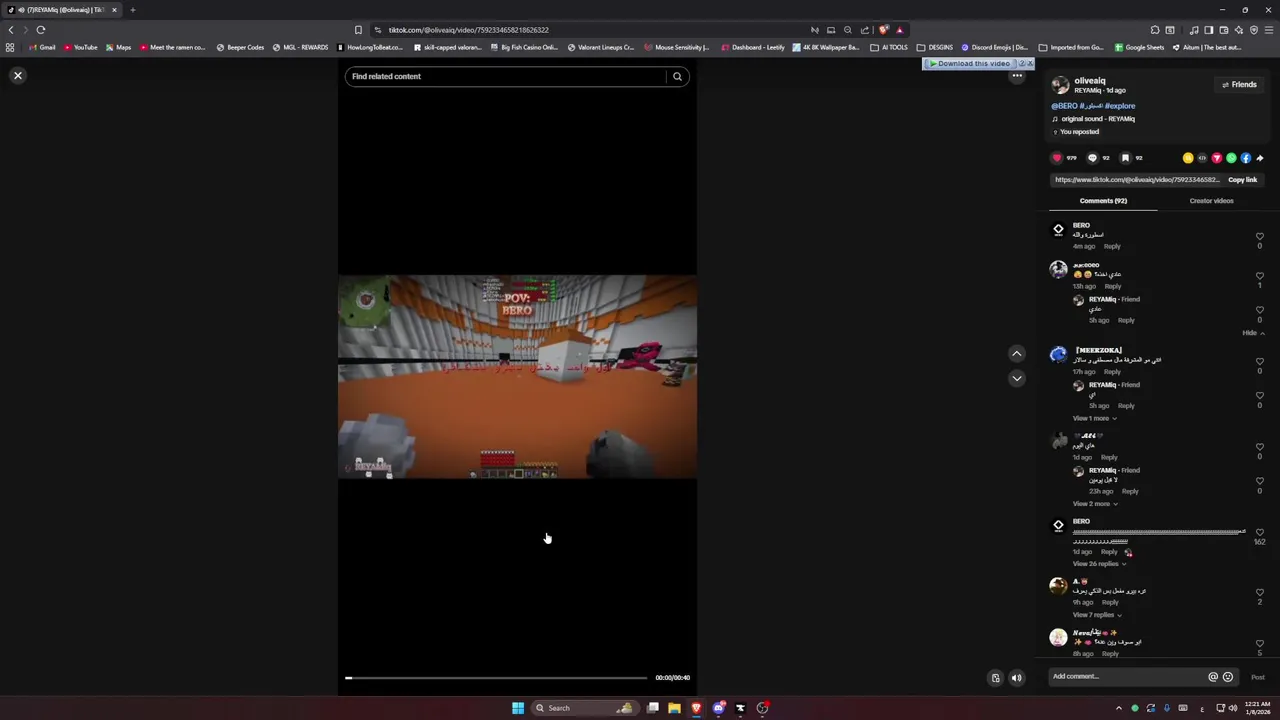
Task: Like the comment posted 13h ago
Action: tap(1259, 276)
